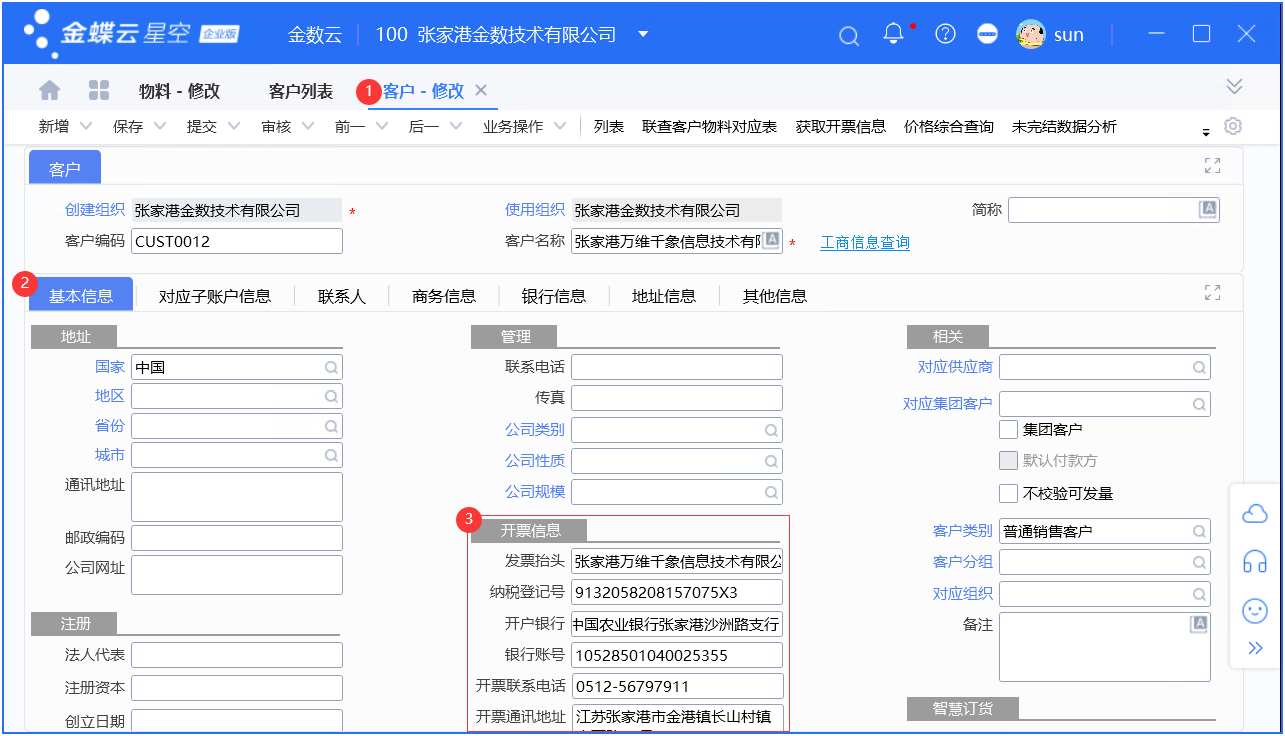This screenshot has width=1285, height=736.
Task: Toggle the 默认付款方 checkbox
Action: (1008, 461)
